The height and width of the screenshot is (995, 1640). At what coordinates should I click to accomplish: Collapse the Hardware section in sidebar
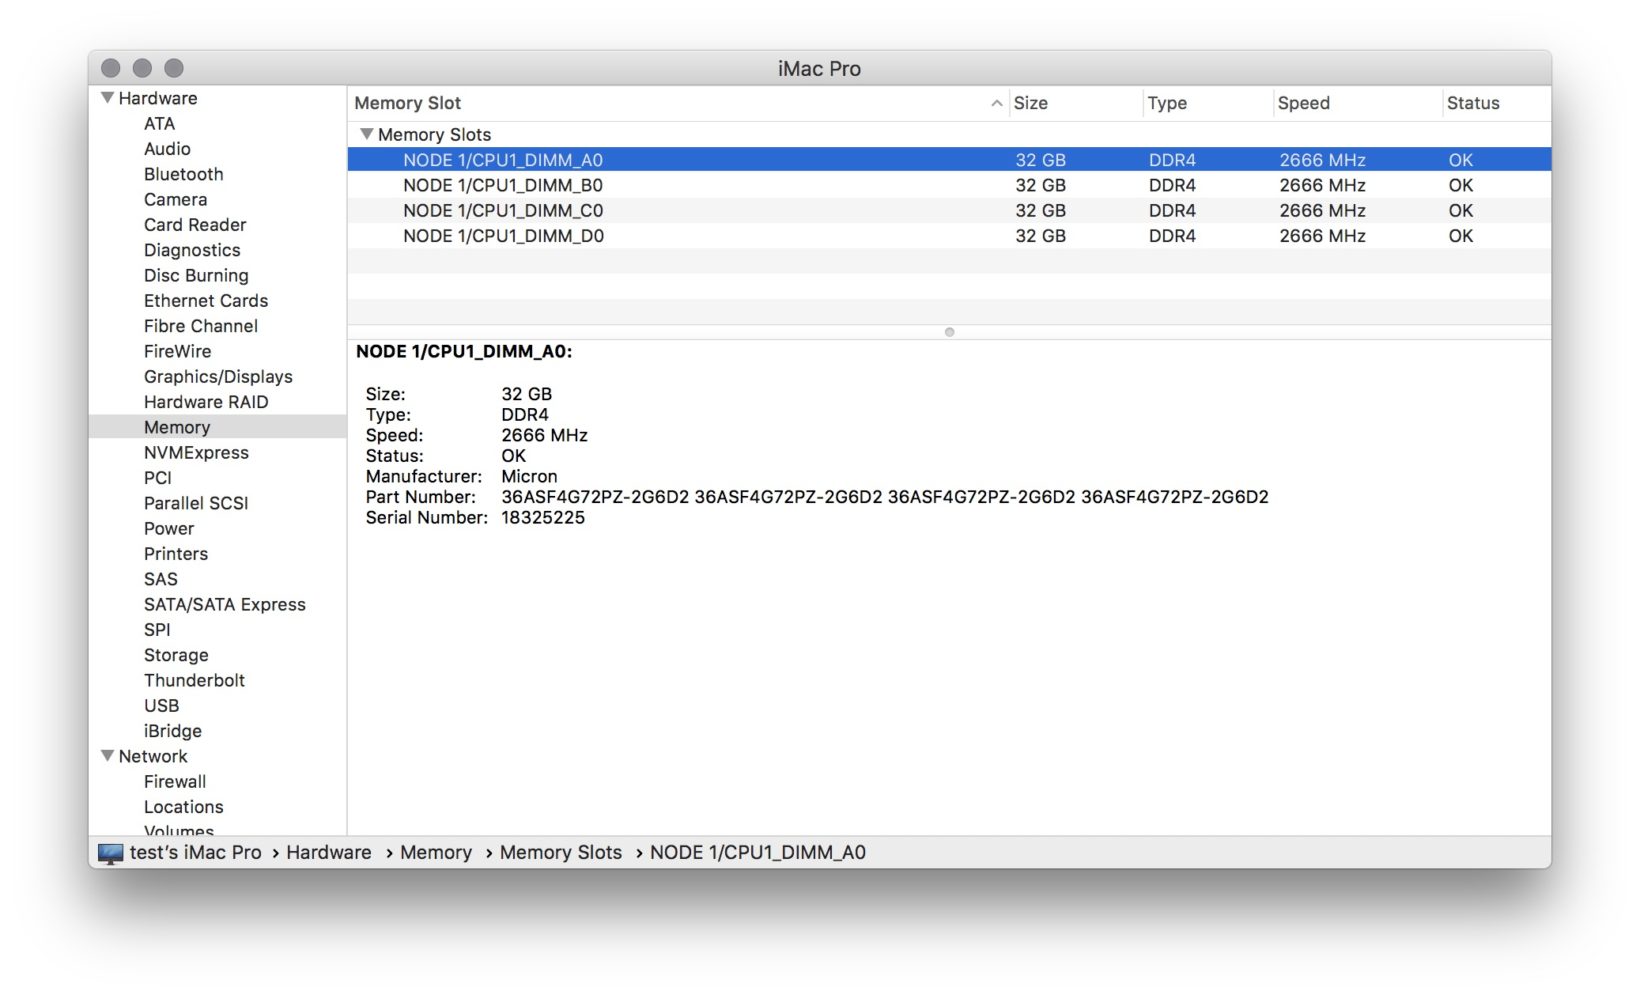tap(107, 98)
